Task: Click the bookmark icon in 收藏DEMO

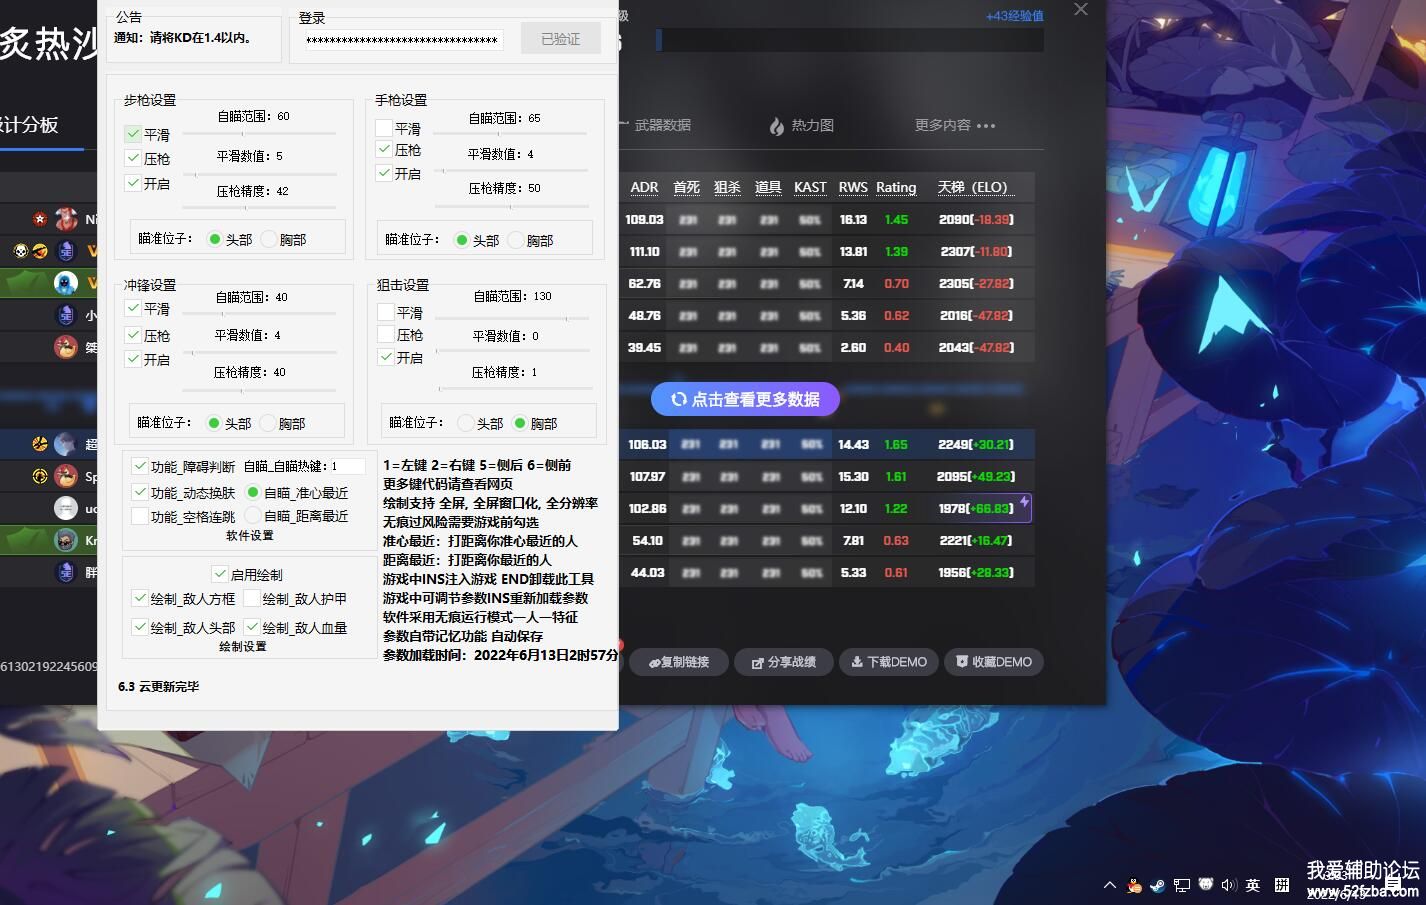Action: (962, 662)
